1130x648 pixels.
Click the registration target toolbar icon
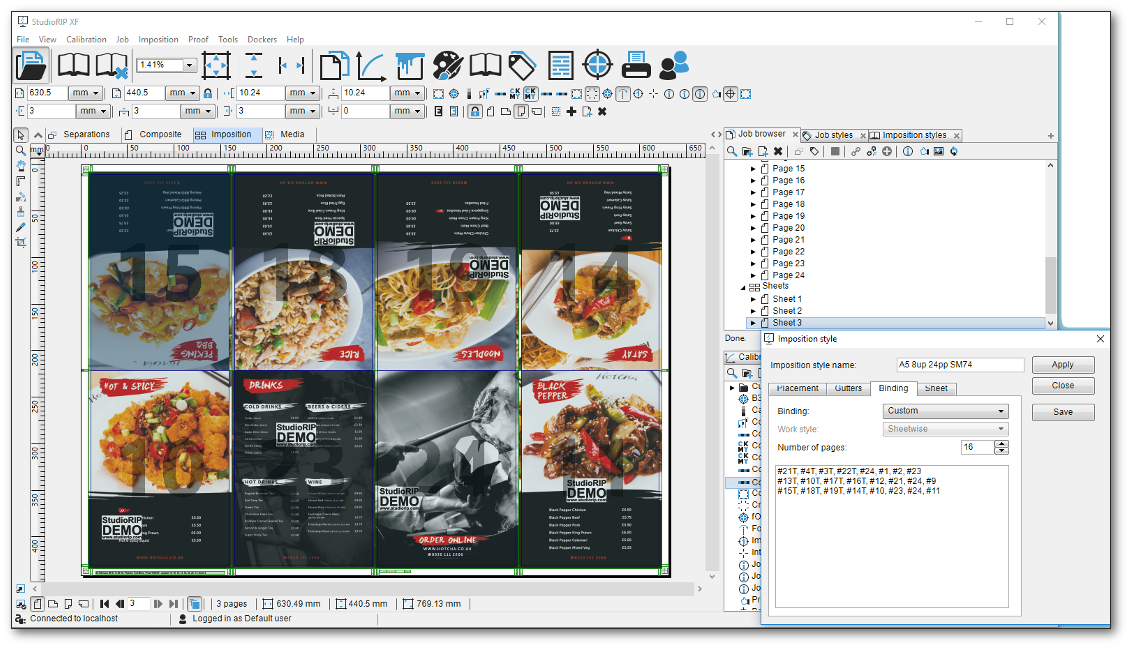[x=597, y=64]
